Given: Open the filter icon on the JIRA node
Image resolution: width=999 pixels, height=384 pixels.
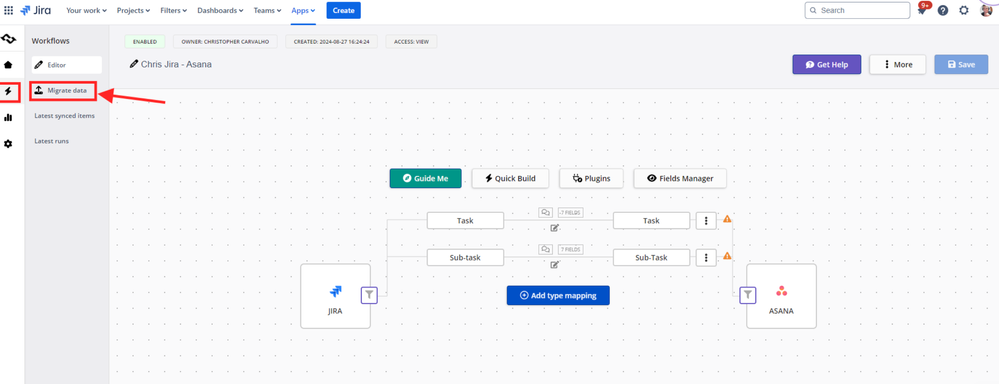Looking at the screenshot, I should point(370,295).
